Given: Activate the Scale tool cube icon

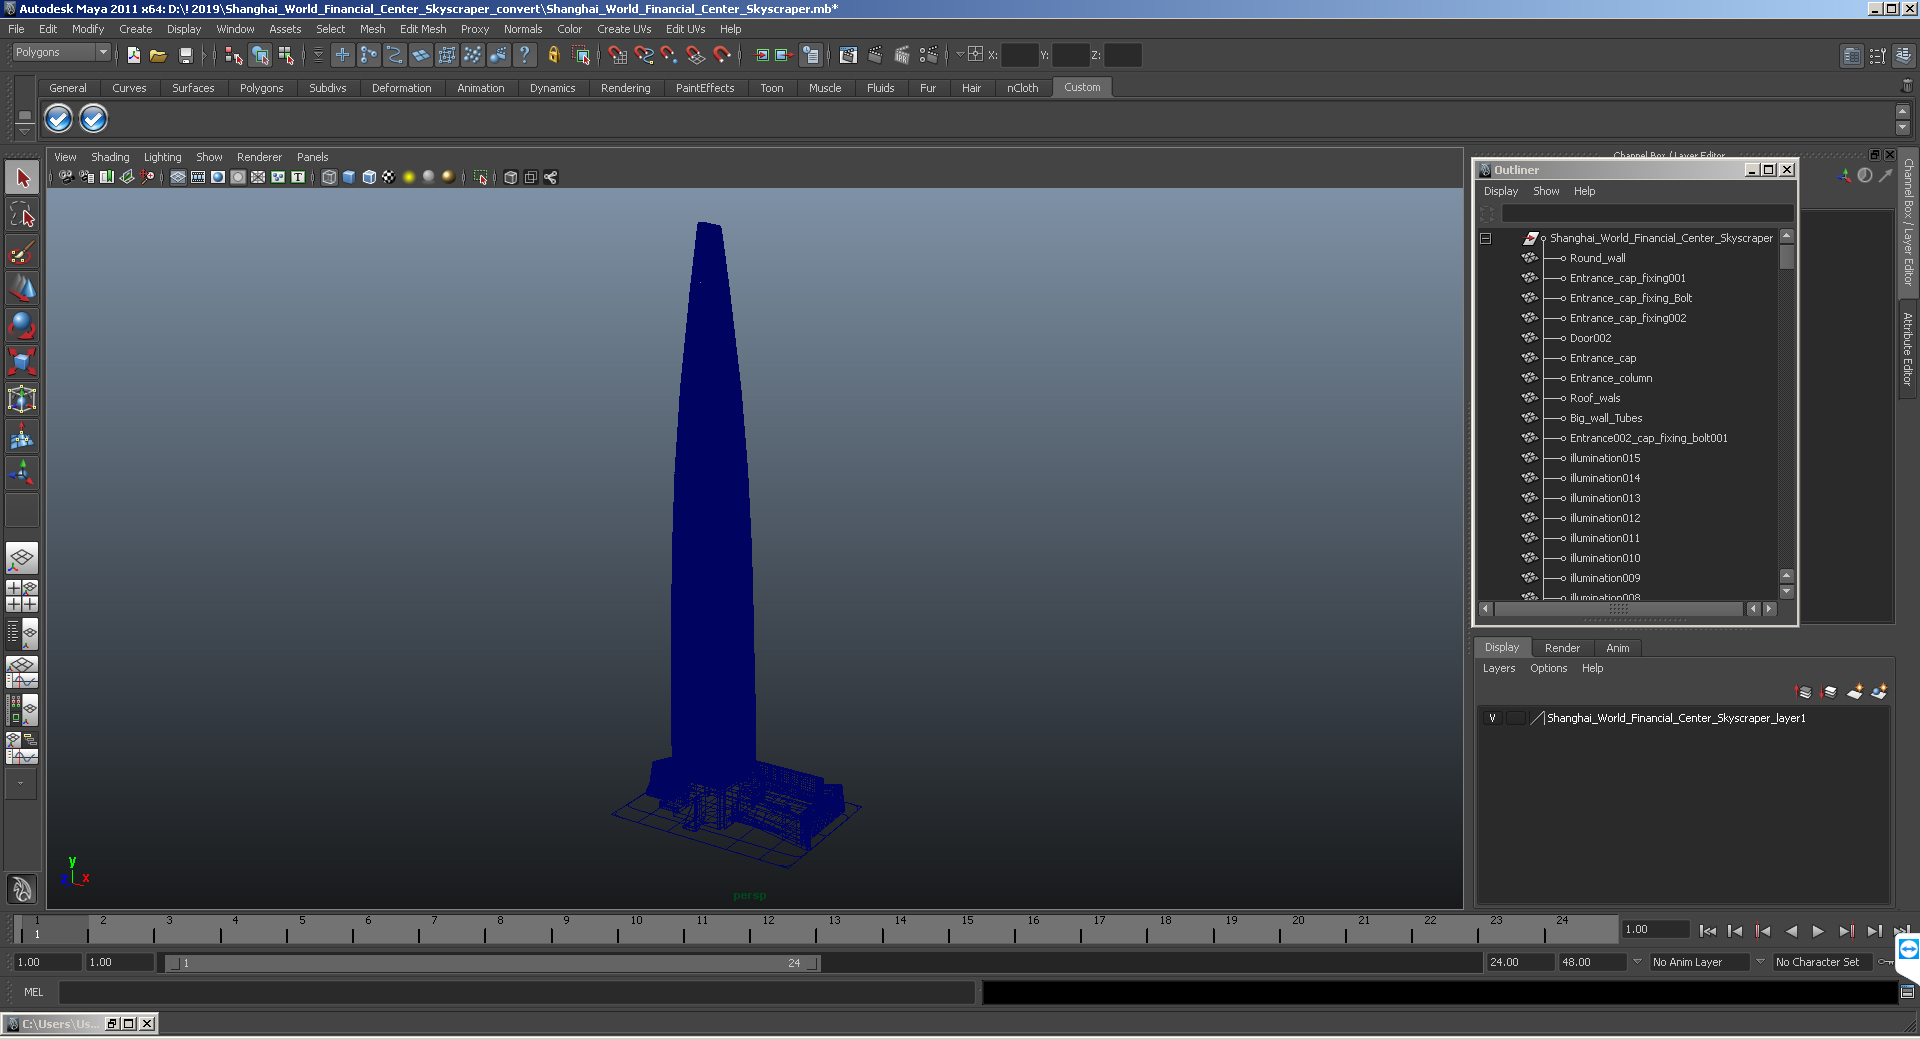Looking at the screenshot, I should (22, 362).
